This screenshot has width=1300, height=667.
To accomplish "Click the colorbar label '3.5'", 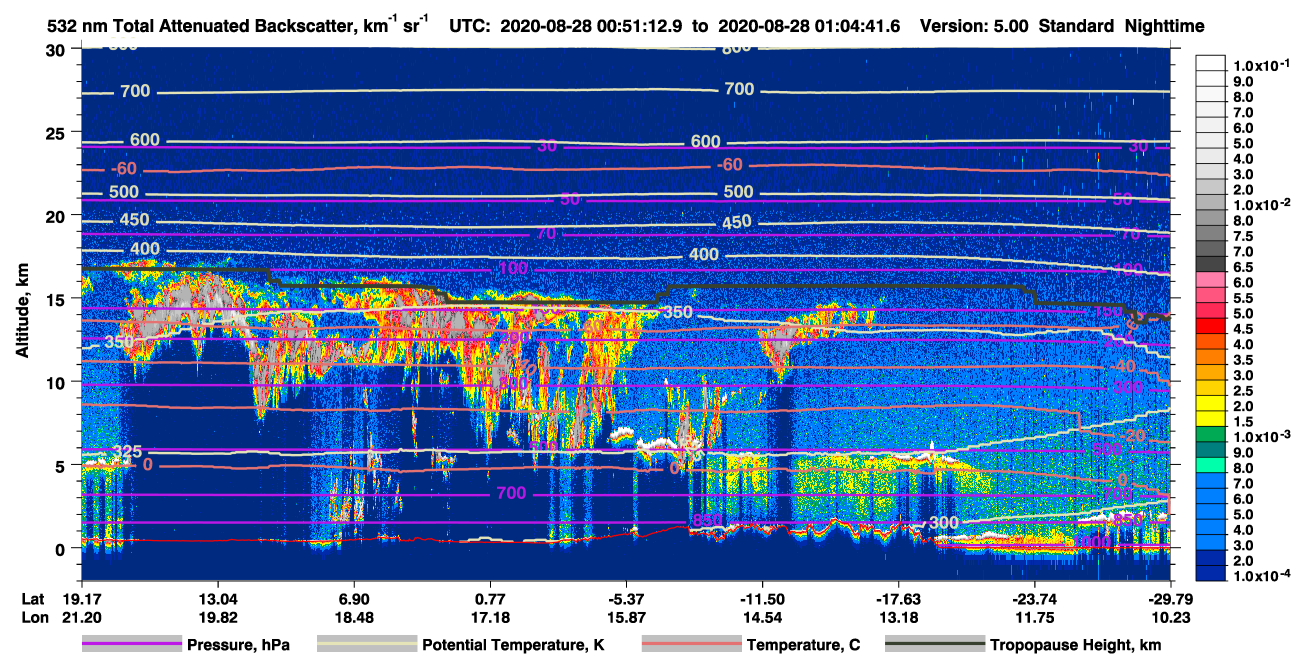I will pyautogui.click(x=1241, y=360).
